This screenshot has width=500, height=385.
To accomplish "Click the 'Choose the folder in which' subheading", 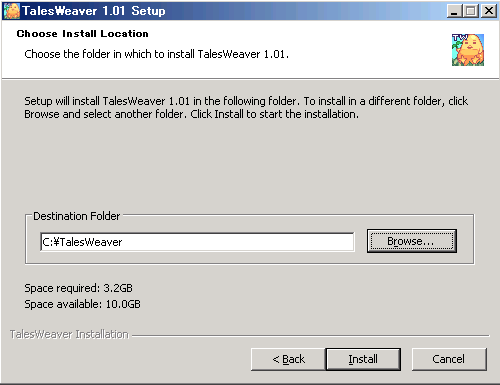I will 156,54.
